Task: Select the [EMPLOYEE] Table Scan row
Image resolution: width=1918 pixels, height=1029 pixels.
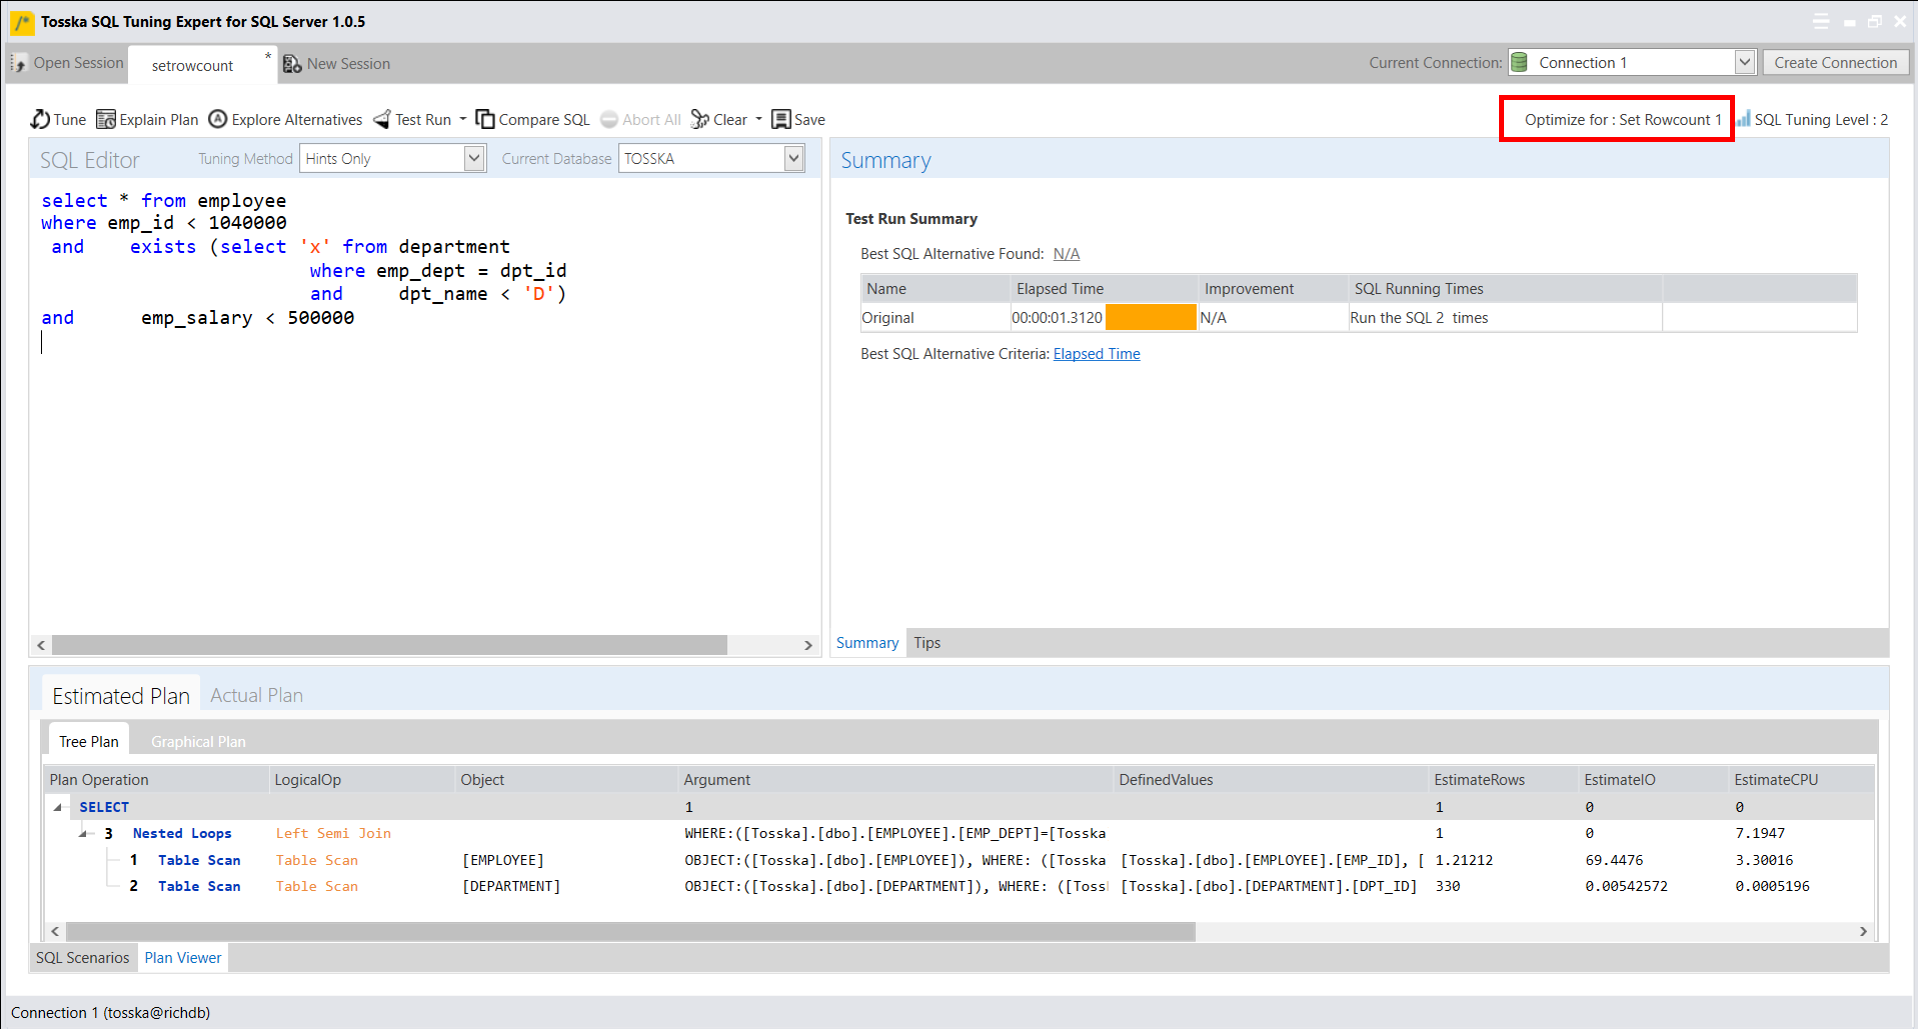Action: pos(960,860)
